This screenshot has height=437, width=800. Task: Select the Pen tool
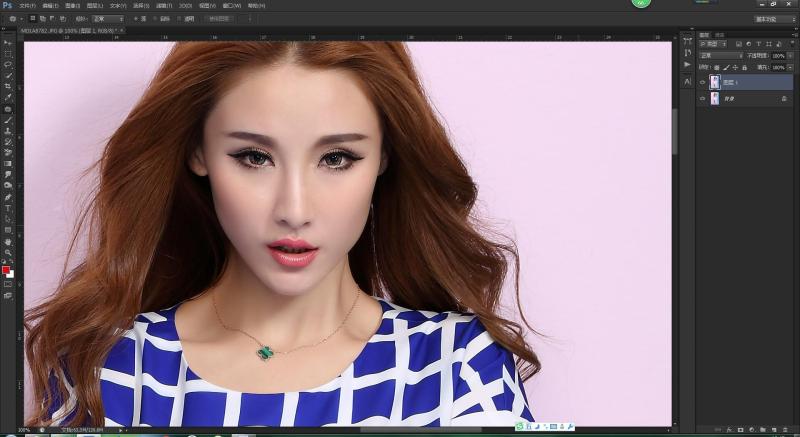(8, 197)
